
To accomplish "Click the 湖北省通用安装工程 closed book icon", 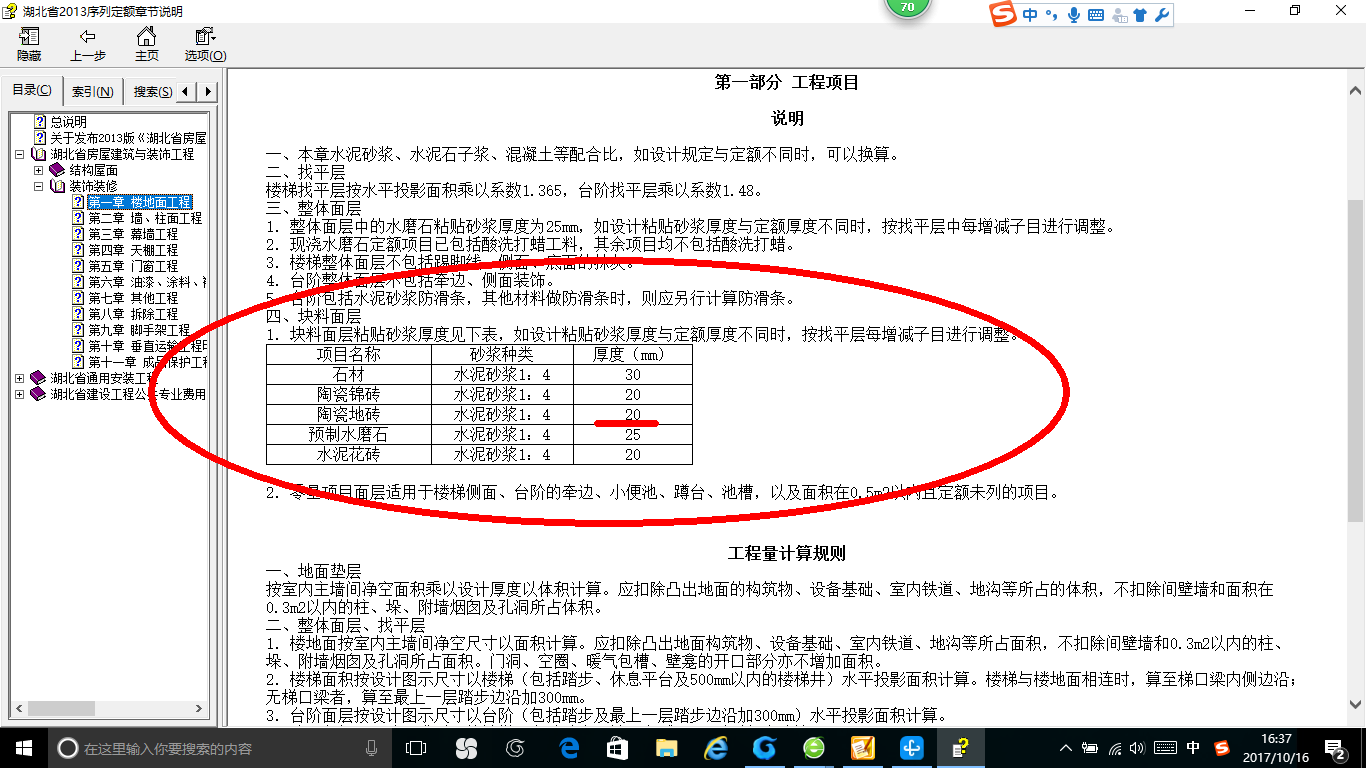I will pos(38,378).
